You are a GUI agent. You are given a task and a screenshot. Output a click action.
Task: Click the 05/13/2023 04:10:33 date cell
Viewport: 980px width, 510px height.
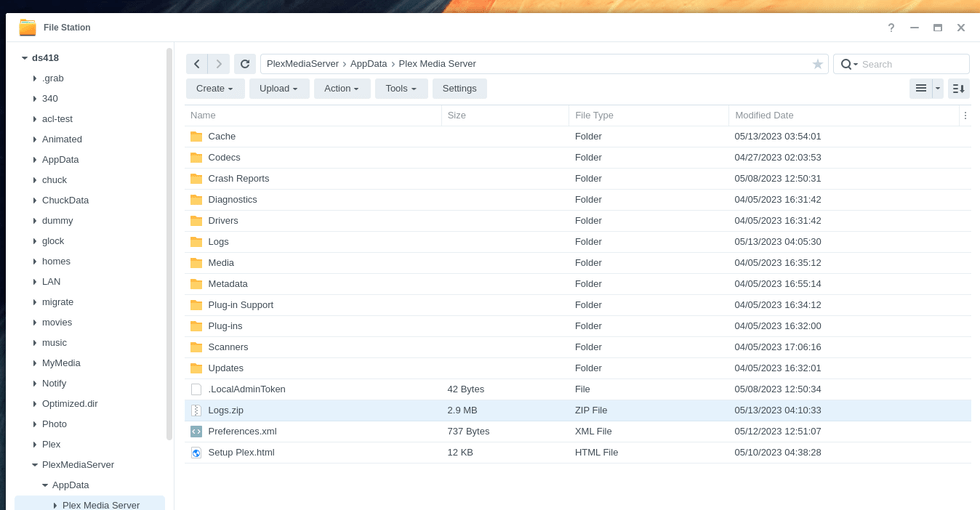(778, 411)
